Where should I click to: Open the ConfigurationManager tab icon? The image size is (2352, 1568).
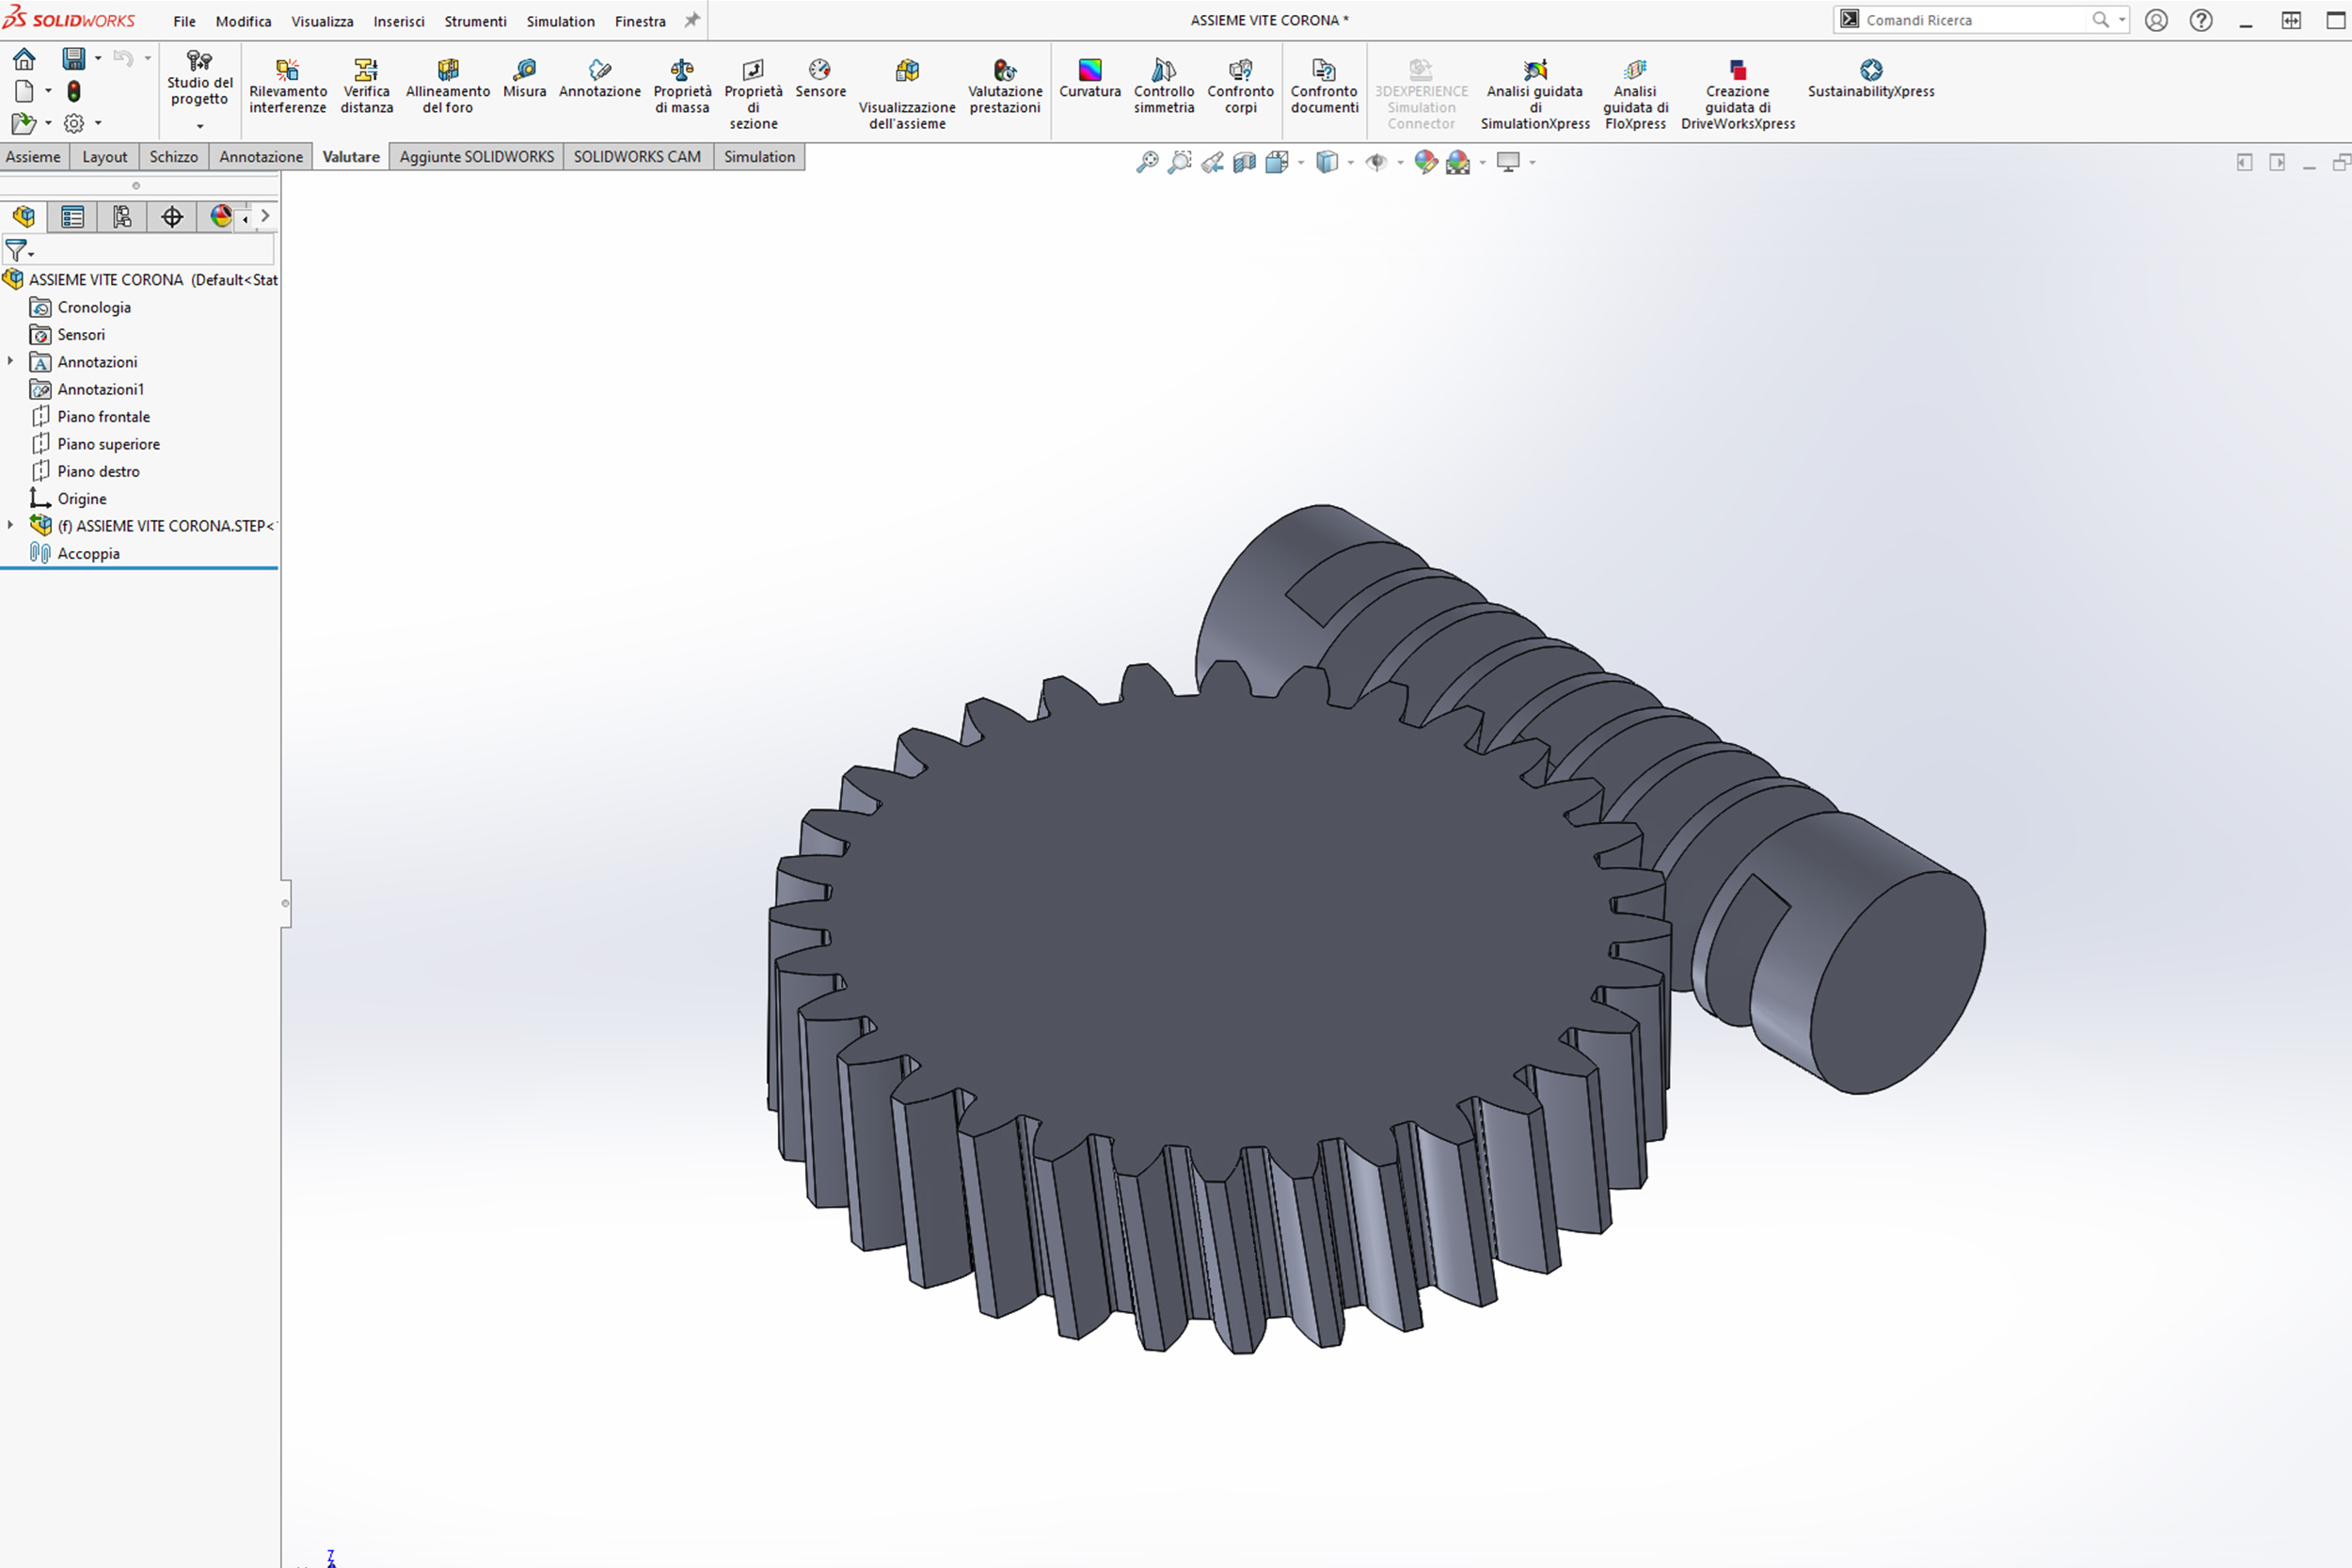[x=122, y=217]
